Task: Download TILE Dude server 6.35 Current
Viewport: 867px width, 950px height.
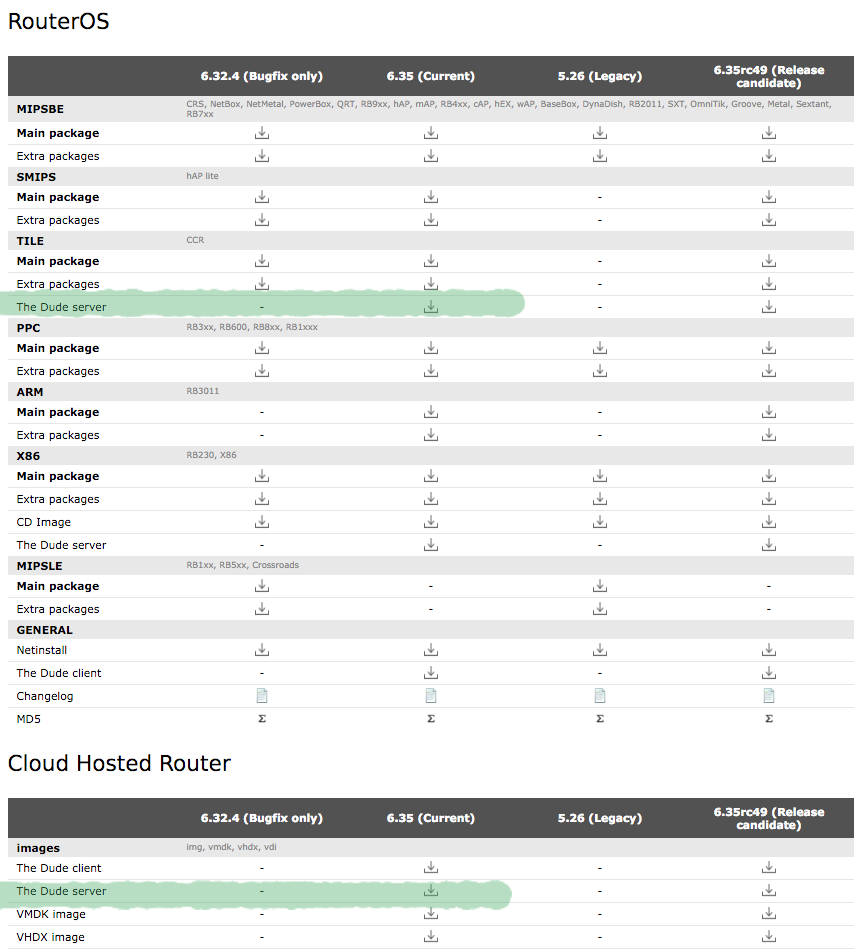Action: [431, 307]
